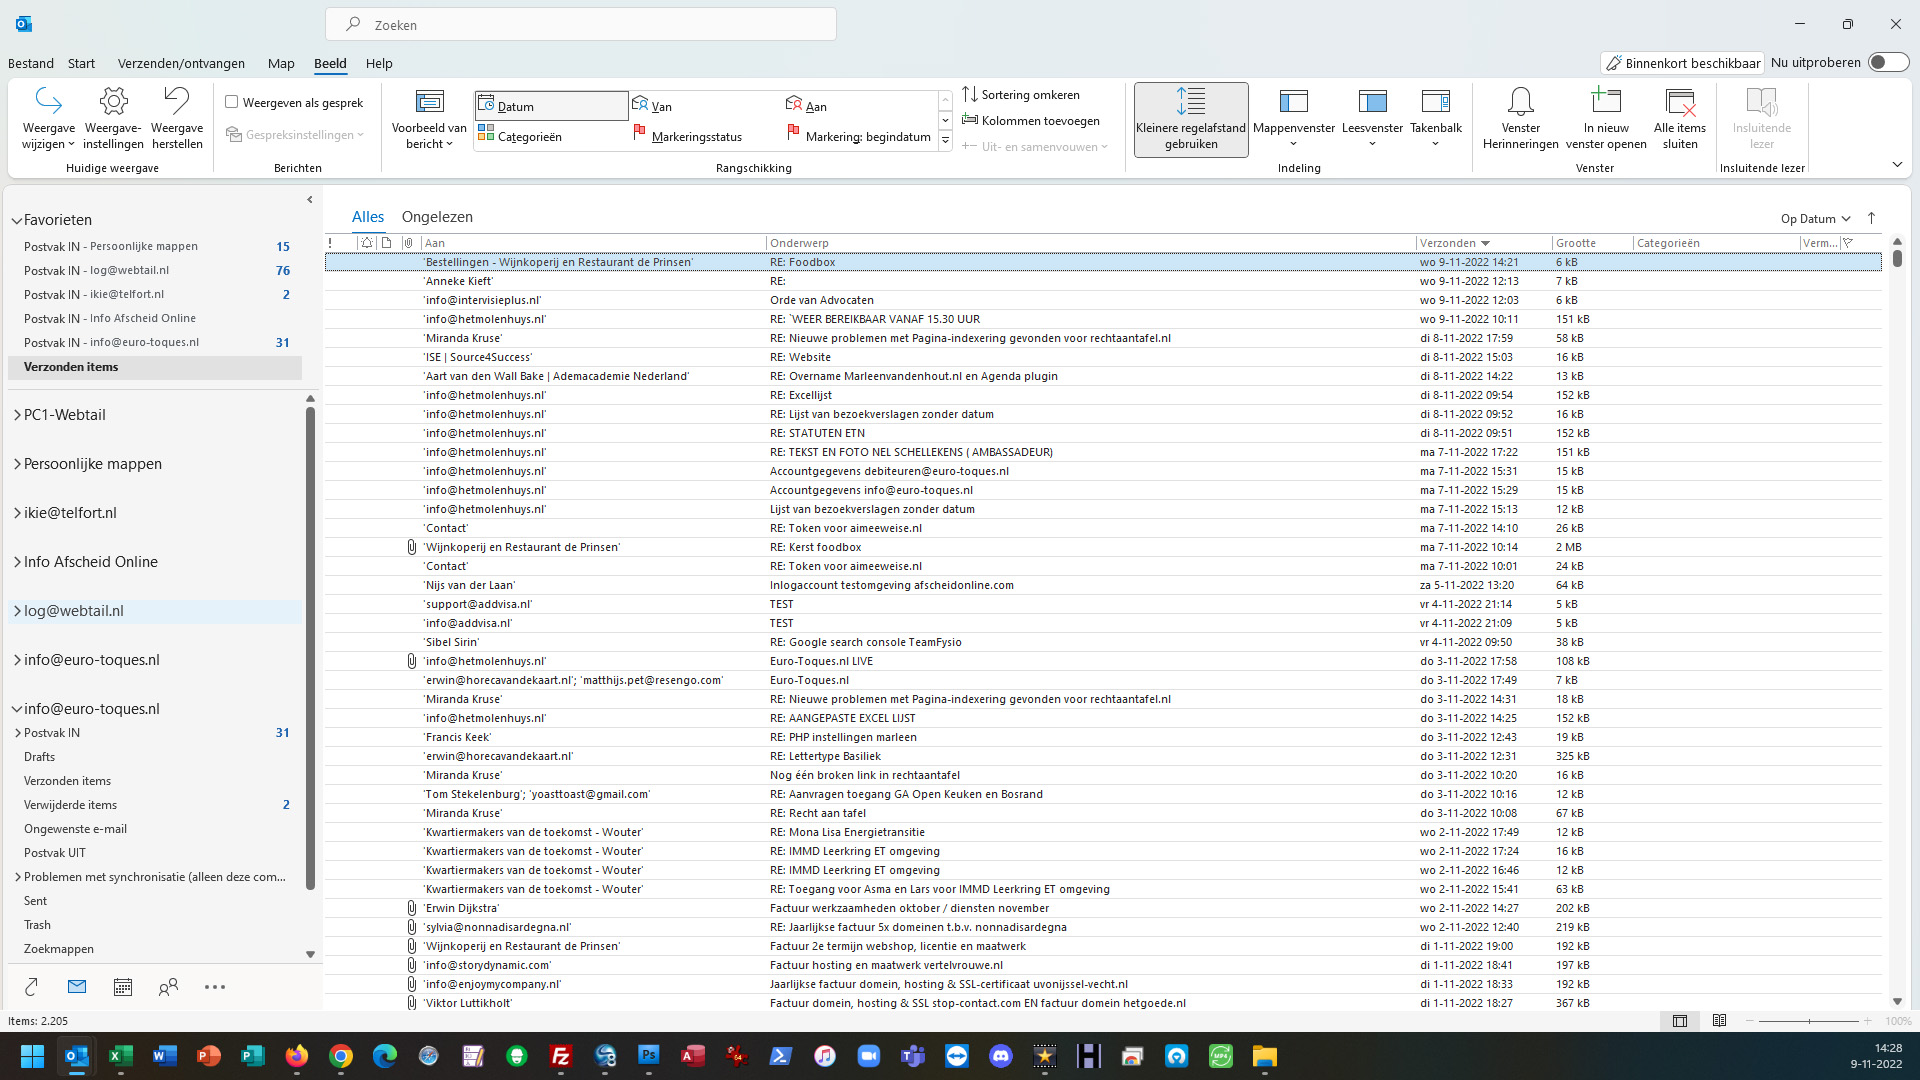Open the Help ribbon tab
Viewport: 1920px width, 1080px height.
tap(379, 63)
